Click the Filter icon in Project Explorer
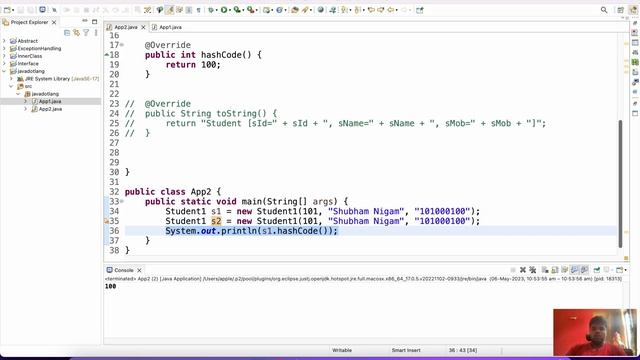 point(86,33)
